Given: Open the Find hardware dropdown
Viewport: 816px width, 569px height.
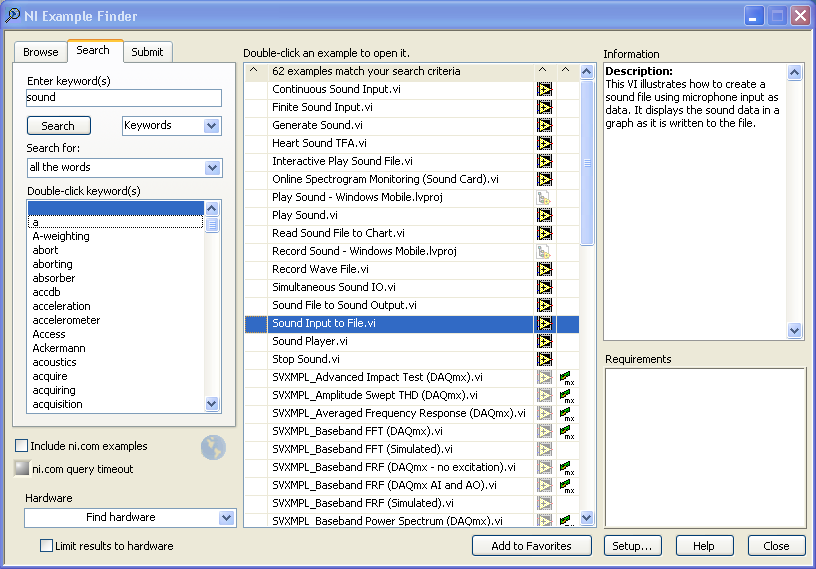Looking at the screenshot, I should pos(226,517).
